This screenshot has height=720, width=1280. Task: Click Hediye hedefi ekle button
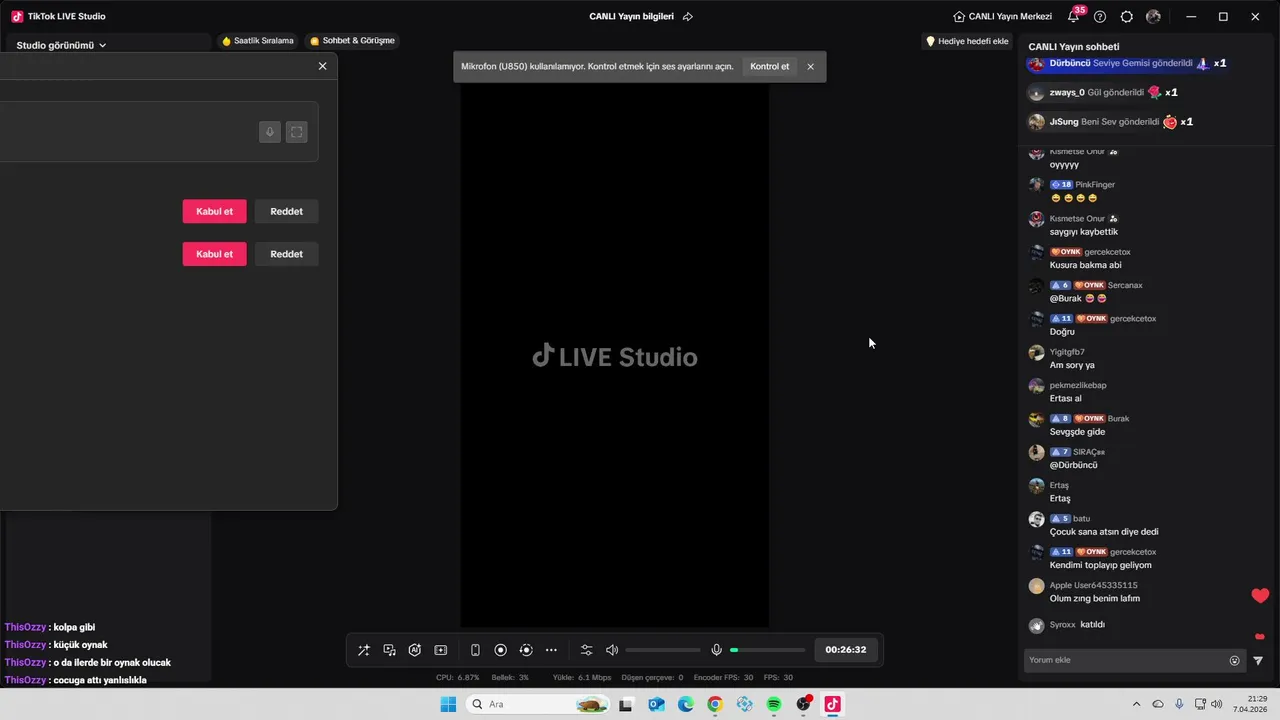[967, 41]
